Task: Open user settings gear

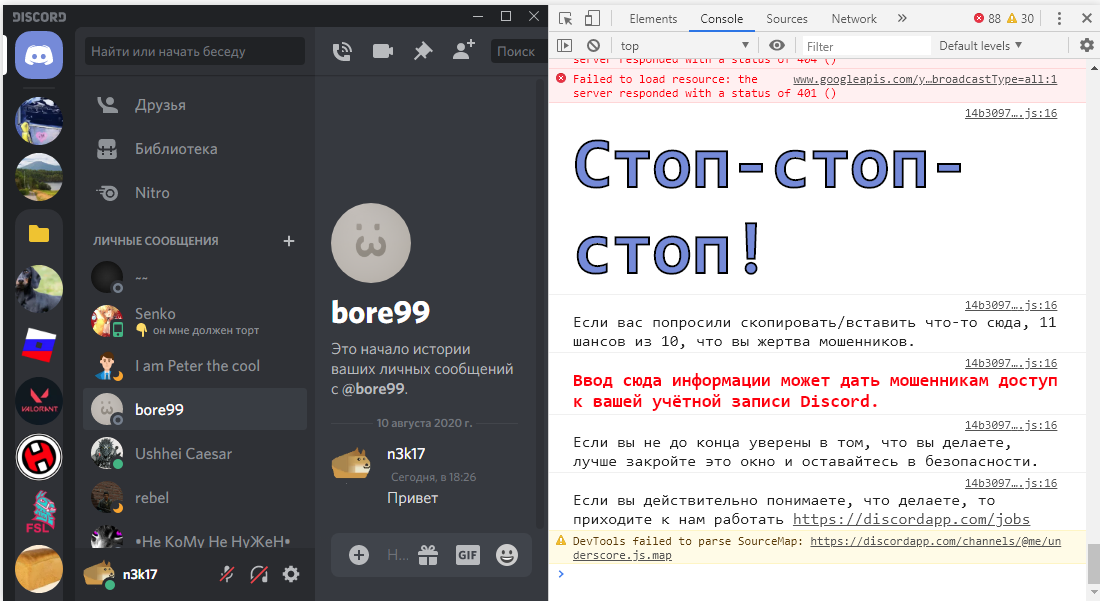Action: tap(290, 574)
